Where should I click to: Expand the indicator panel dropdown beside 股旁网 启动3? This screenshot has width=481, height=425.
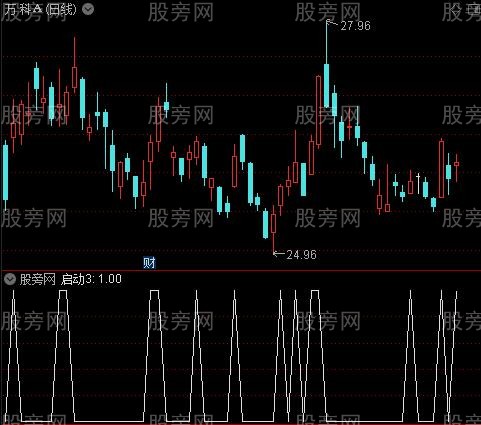click(x=10, y=279)
